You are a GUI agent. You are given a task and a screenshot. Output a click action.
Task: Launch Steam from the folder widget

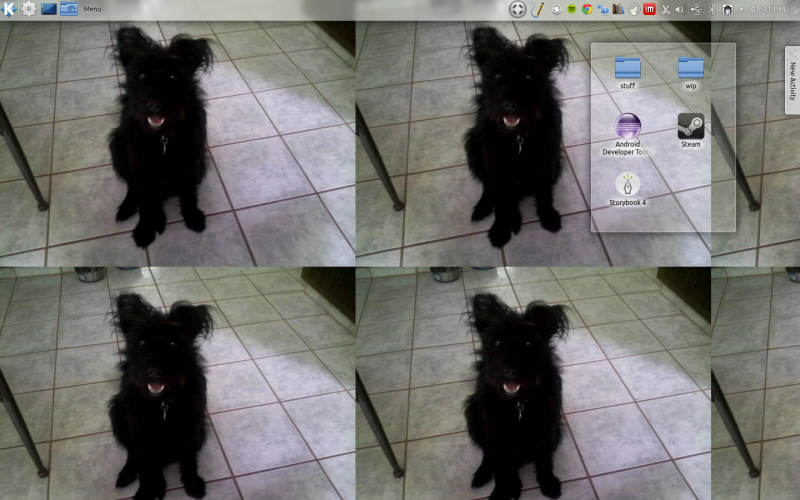[691, 131]
